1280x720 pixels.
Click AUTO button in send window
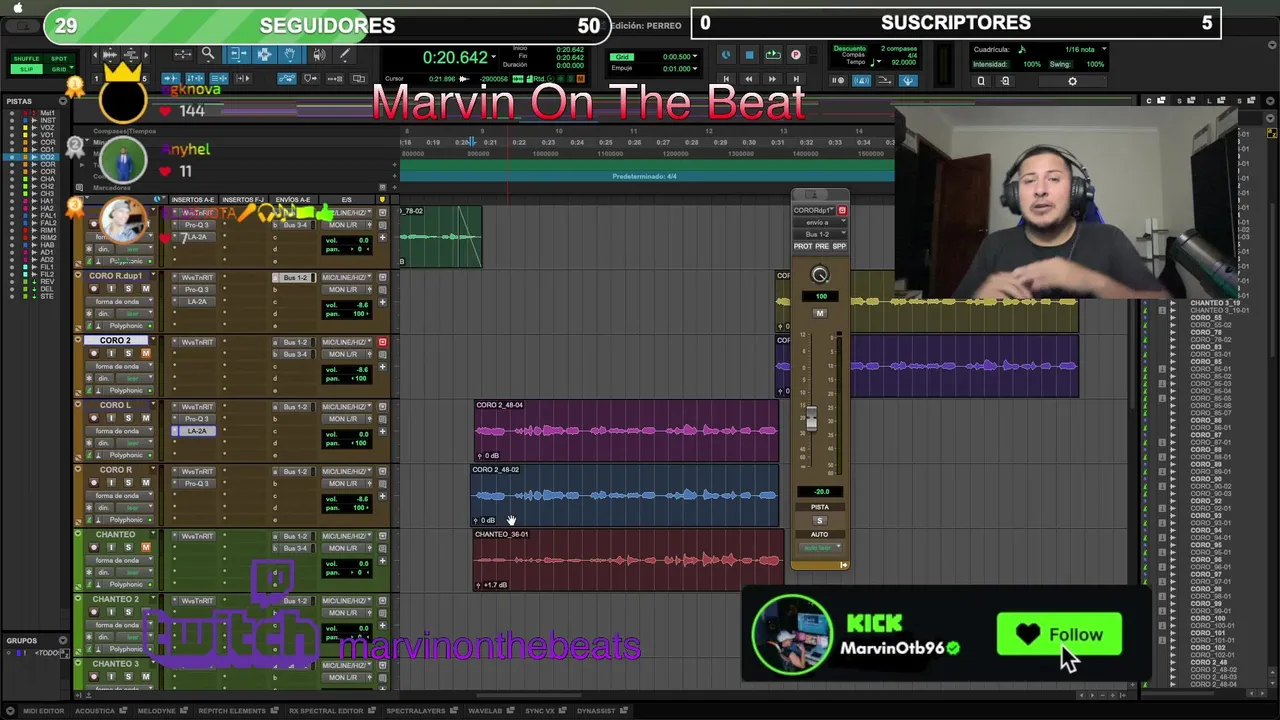click(x=819, y=534)
